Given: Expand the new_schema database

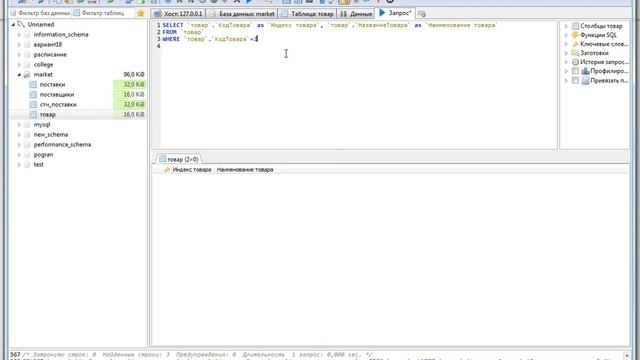Looking at the screenshot, I should click(19, 135).
